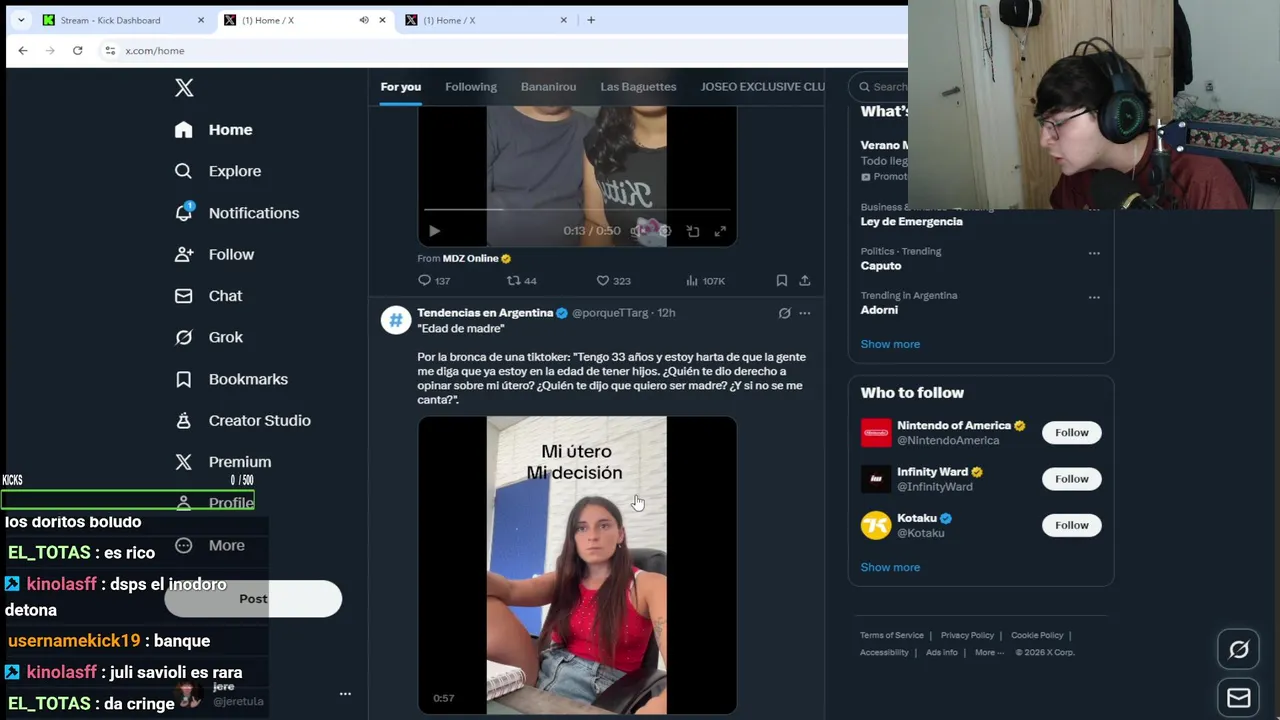This screenshot has width=1280, height=720.
Task: Play the MDZ Online video
Action: [434, 231]
